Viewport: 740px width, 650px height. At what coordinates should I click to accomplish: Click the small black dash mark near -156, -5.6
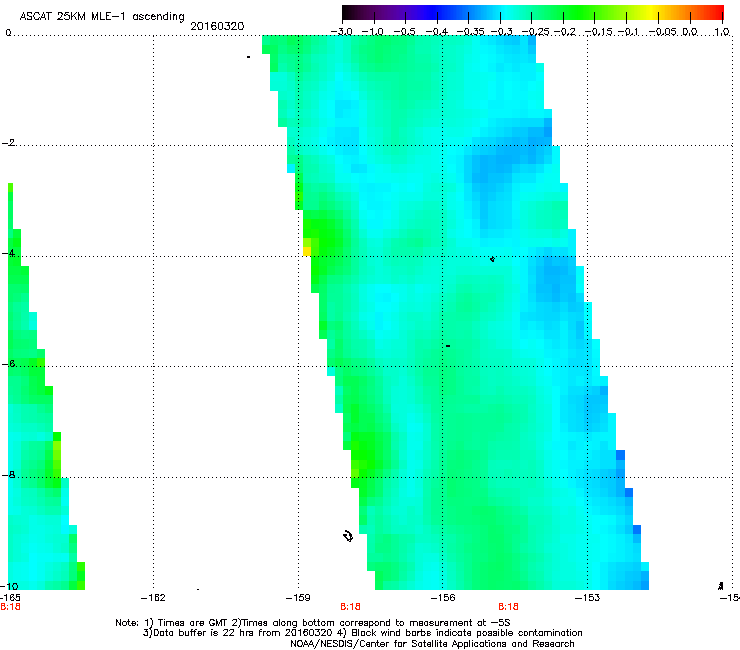click(x=448, y=346)
